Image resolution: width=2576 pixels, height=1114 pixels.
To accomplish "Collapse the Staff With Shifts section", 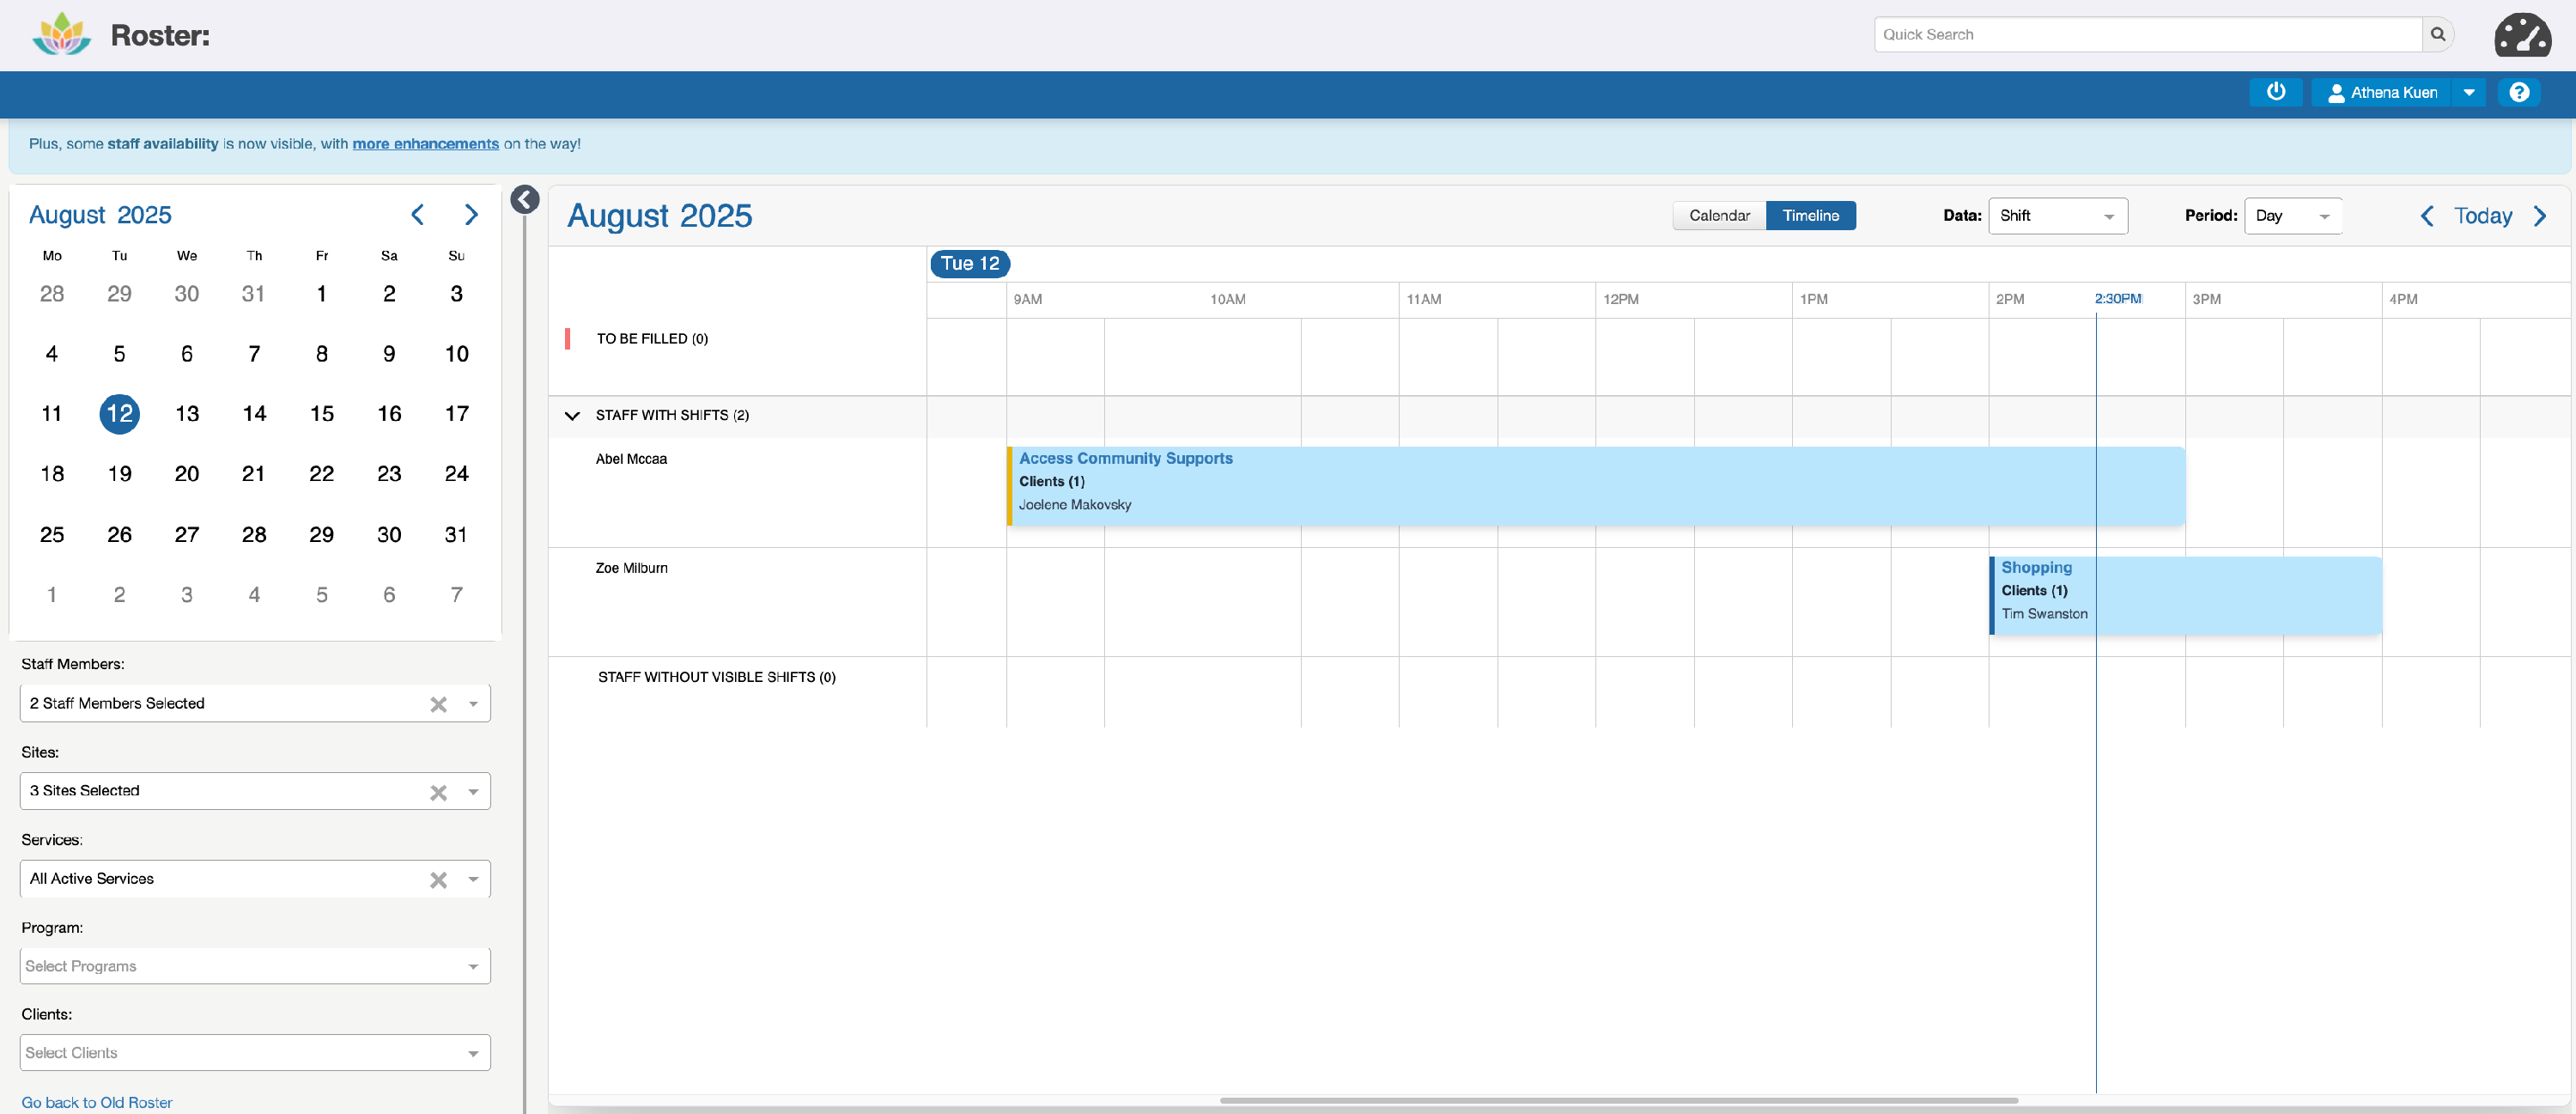I will point(572,415).
